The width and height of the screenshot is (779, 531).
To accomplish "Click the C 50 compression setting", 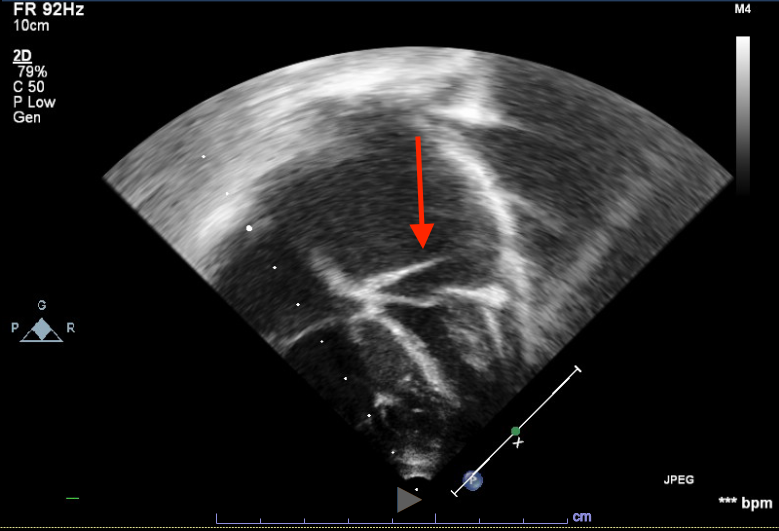I will pos(32,88).
